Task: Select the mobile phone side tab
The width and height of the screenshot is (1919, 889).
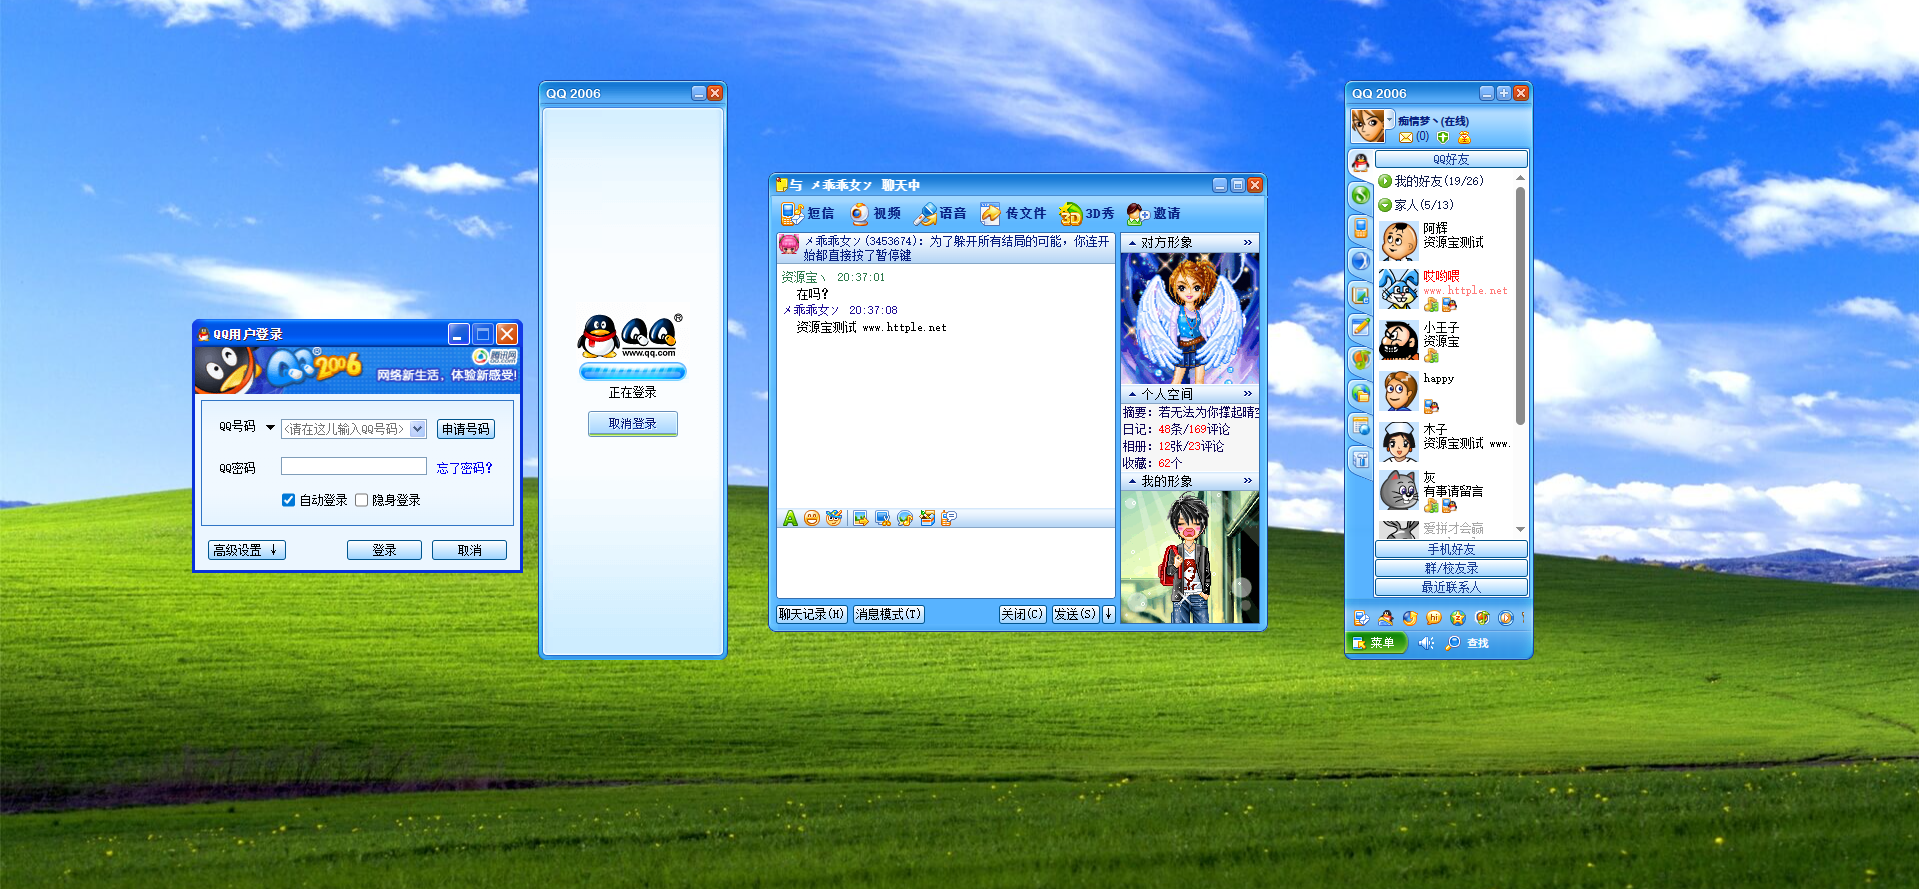Action: point(1360,228)
